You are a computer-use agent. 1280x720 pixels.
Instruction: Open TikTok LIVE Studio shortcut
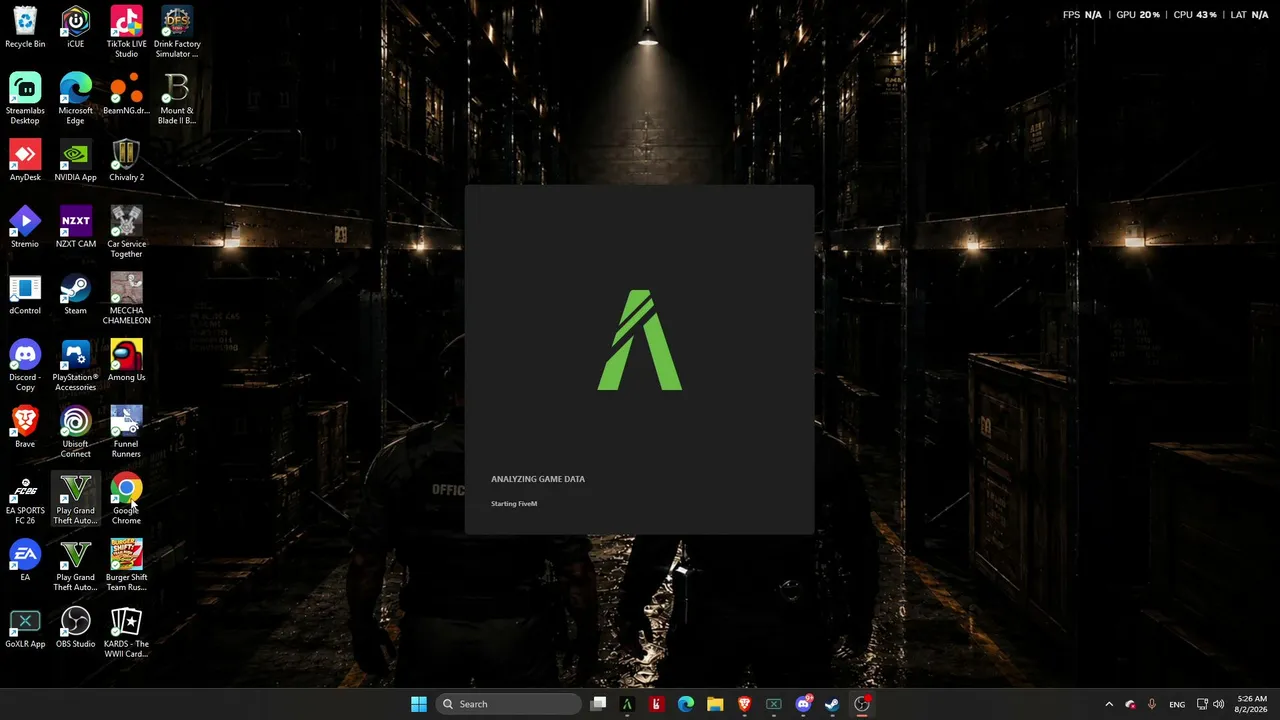pos(126,32)
